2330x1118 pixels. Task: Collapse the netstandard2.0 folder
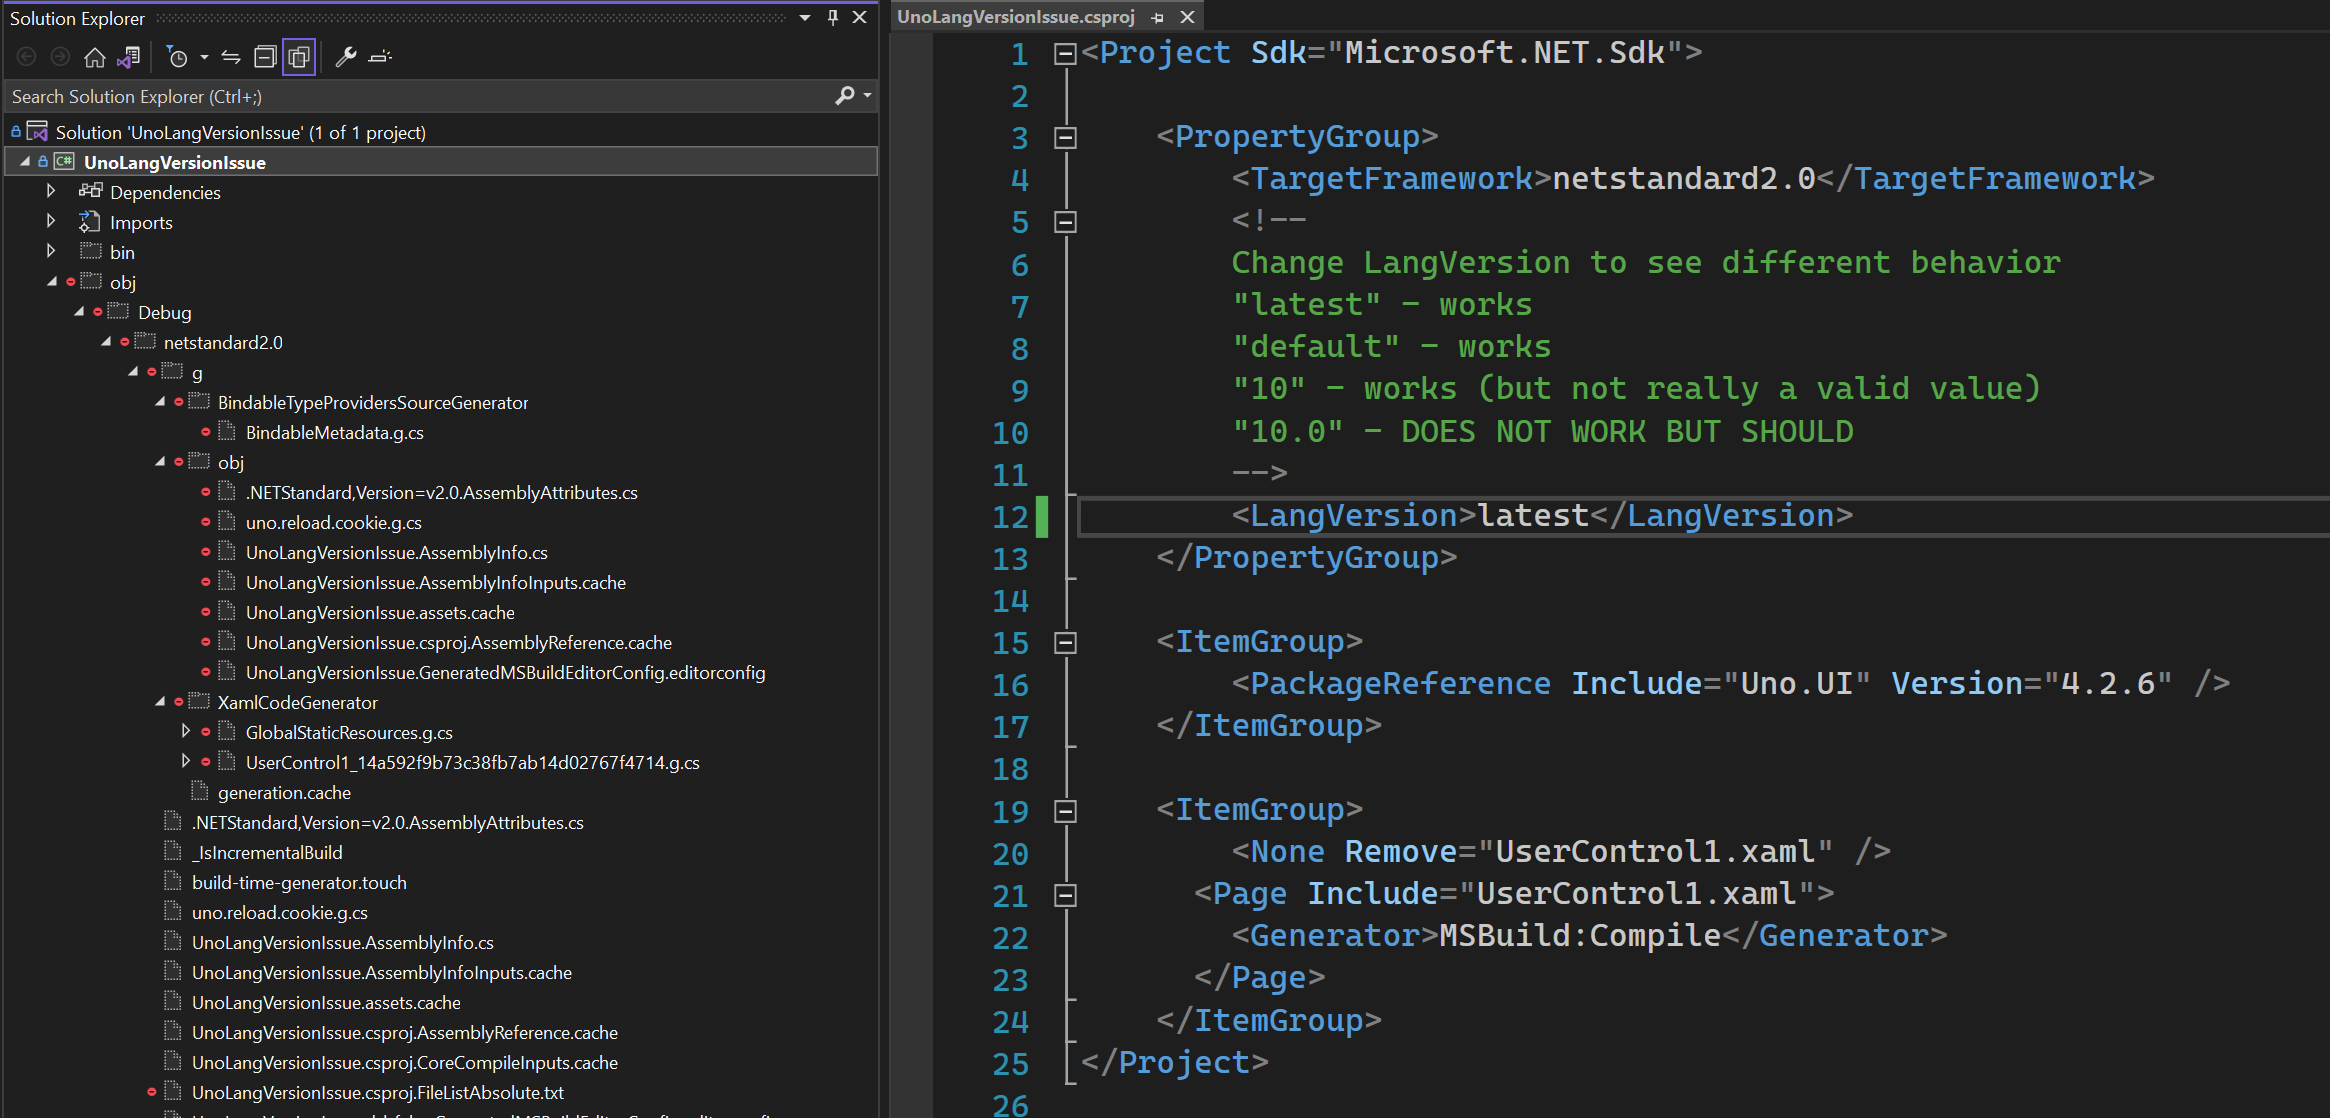(x=106, y=341)
